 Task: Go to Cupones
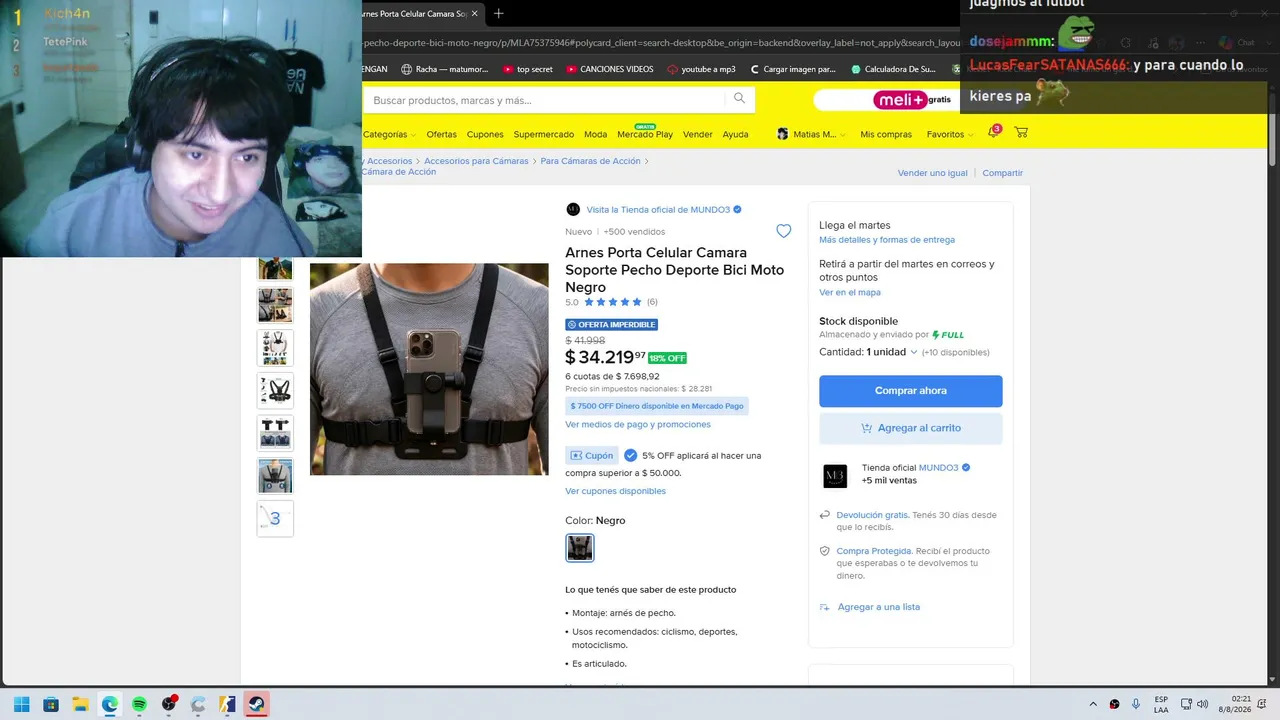click(x=485, y=134)
